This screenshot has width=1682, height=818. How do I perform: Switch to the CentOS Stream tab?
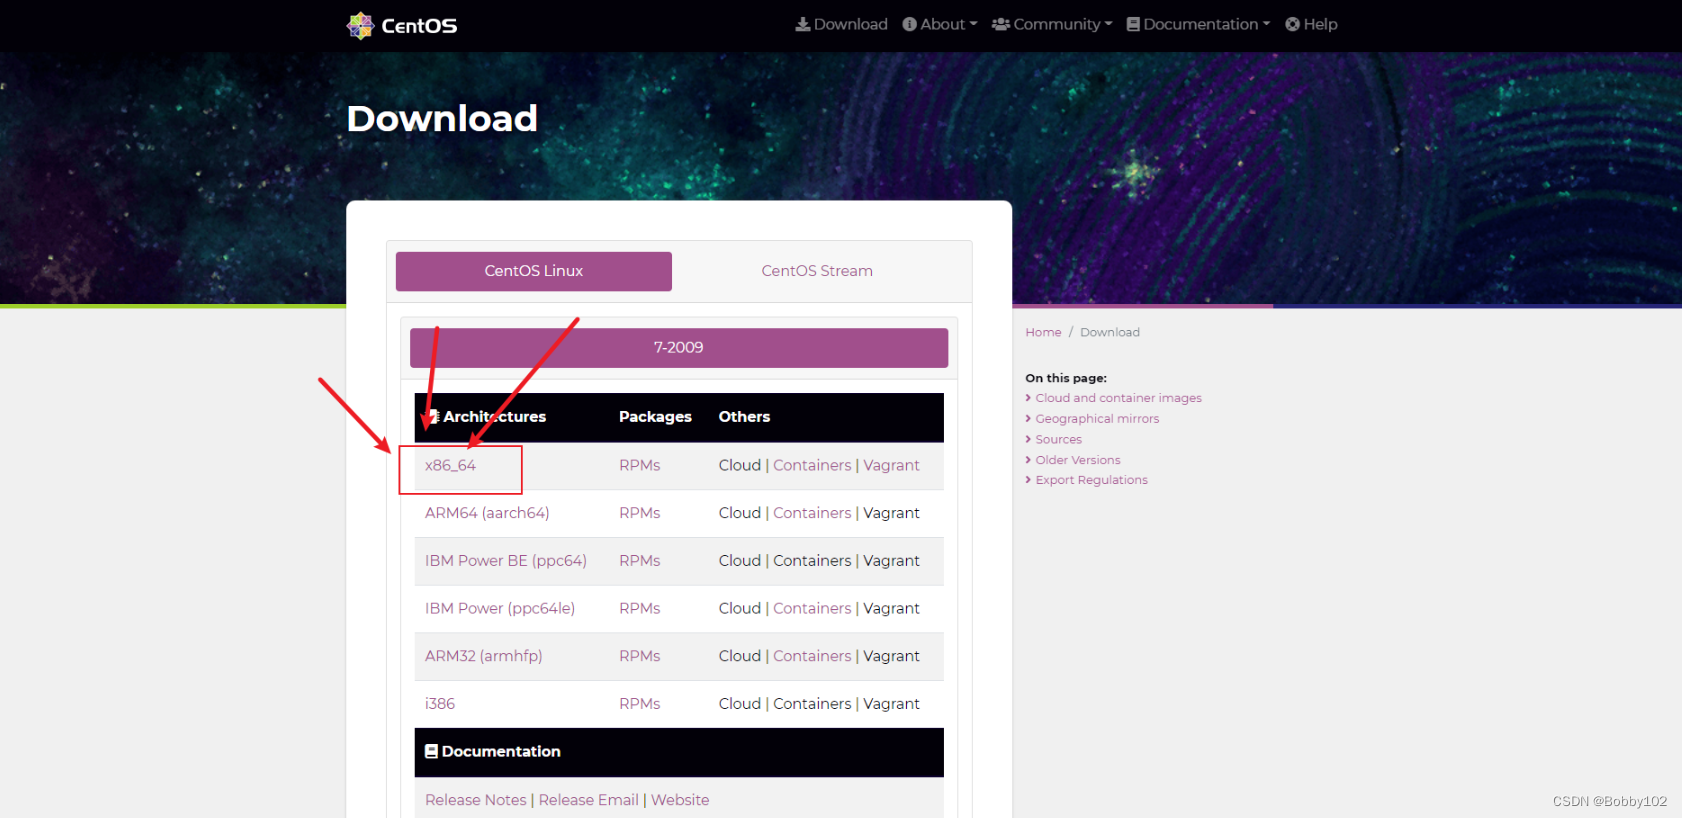[x=817, y=271]
